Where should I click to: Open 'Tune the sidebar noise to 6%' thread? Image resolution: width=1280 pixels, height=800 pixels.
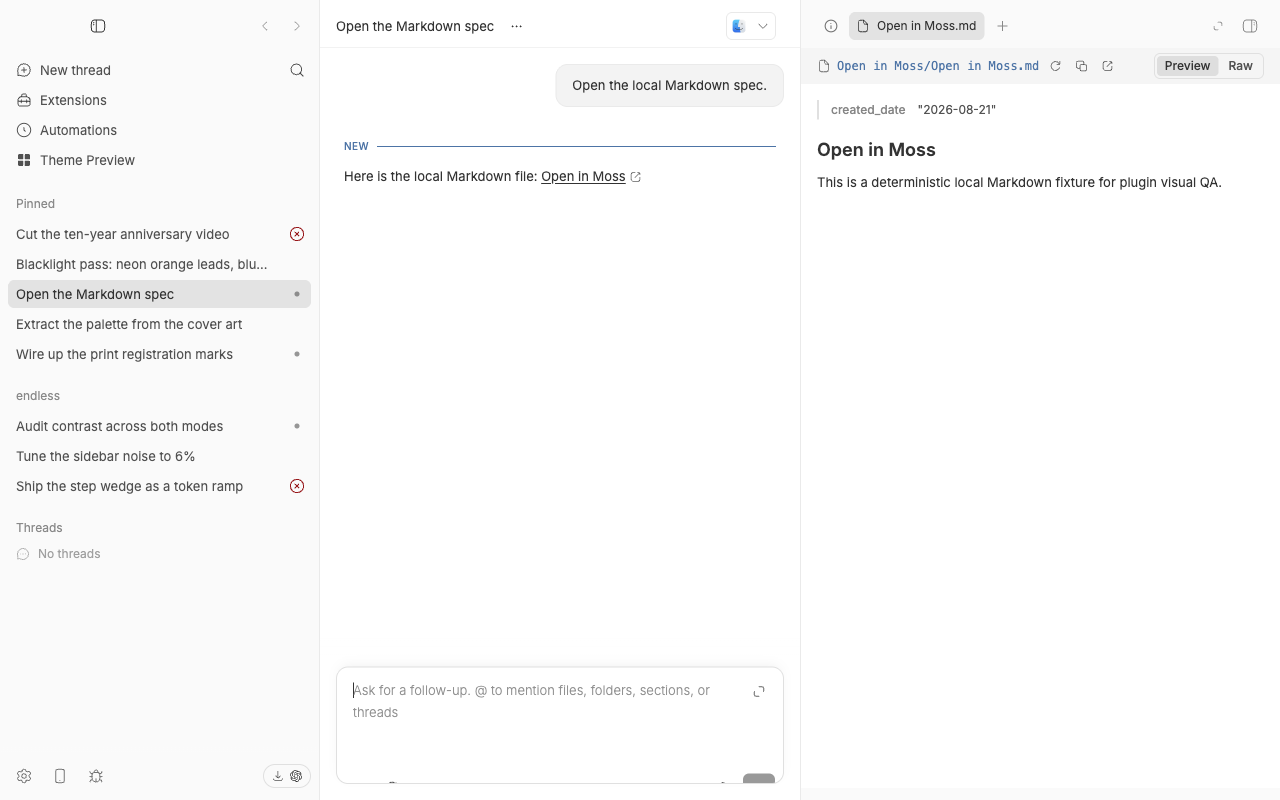point(159,456)
